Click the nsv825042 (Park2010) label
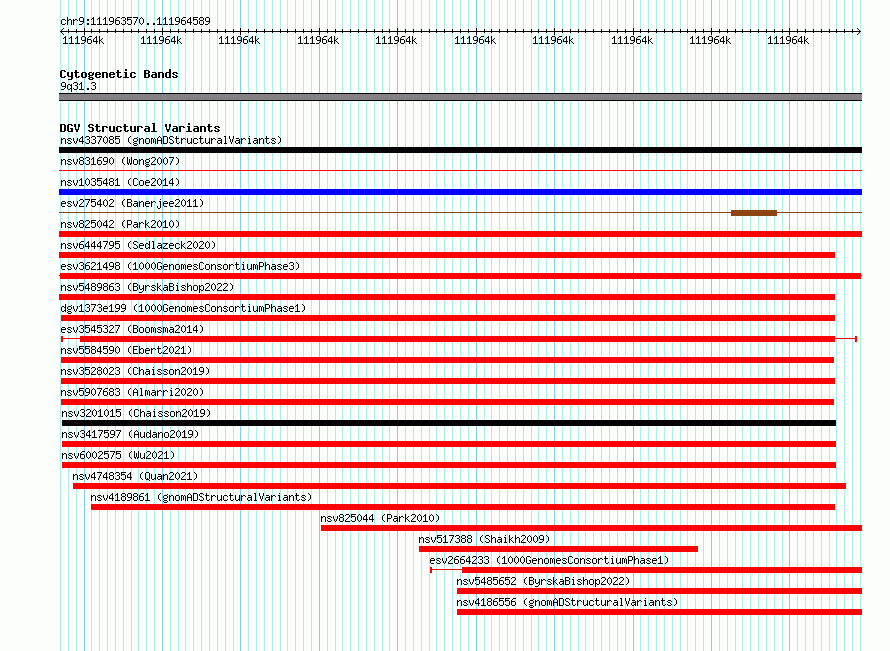 pyautogui.click(x=120, y=224)
